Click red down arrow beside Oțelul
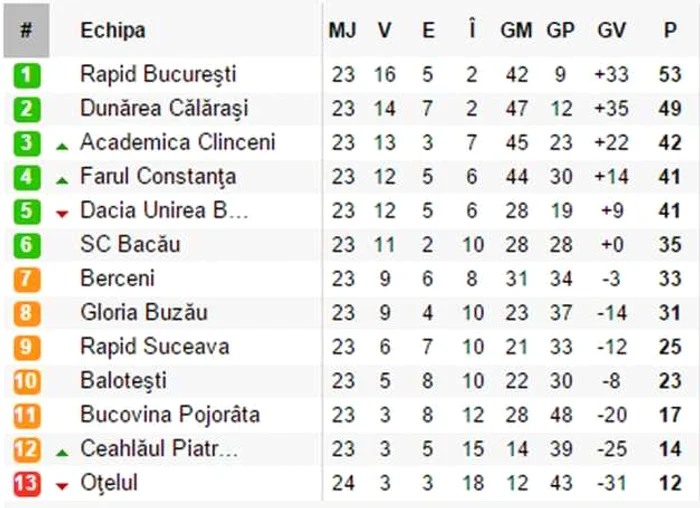The width and height of the screenshot is (700, 508). [62, 487]
